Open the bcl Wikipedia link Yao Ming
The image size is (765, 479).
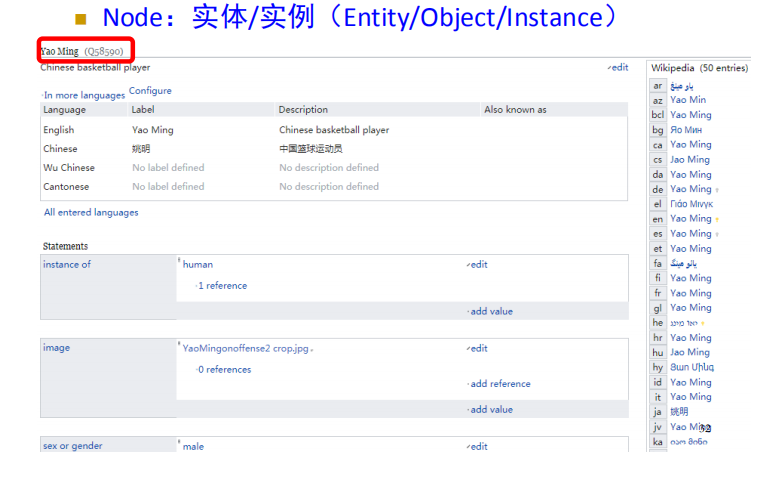click(691, 115)
